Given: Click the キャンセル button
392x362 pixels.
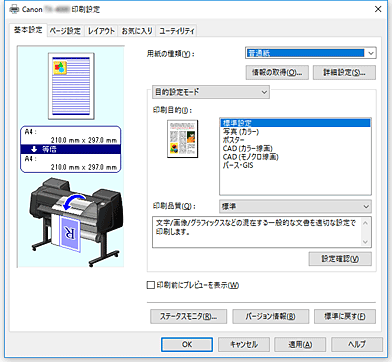Looking at the screenshot, I should pos(244,344).
